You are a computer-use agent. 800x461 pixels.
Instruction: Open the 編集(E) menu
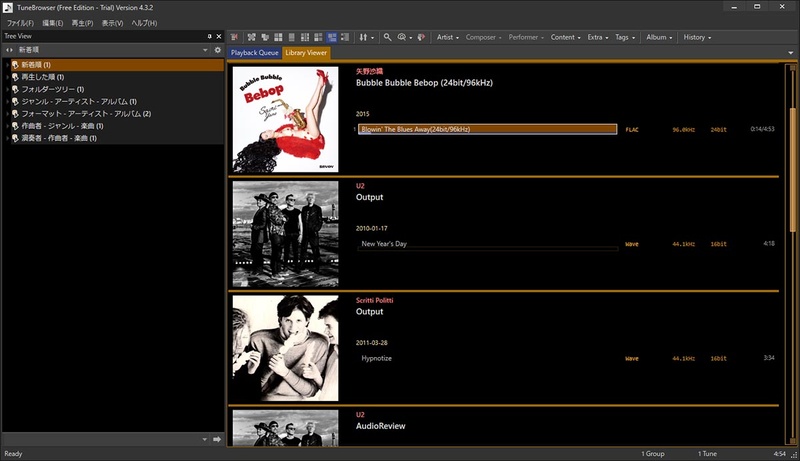[53, 23]
